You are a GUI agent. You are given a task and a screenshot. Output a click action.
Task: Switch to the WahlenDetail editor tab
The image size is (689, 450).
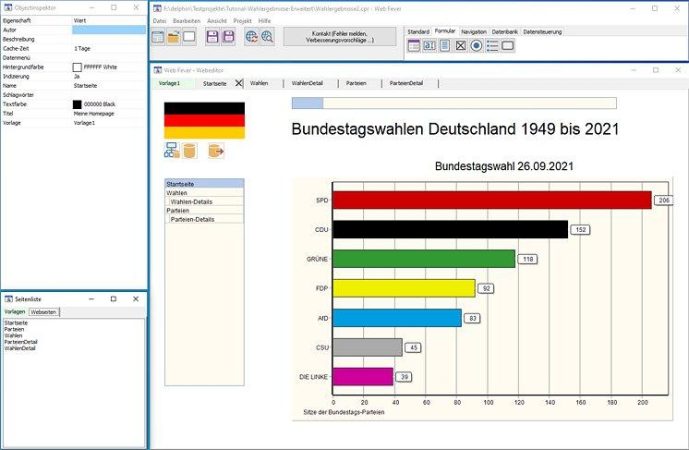point(309,84)
